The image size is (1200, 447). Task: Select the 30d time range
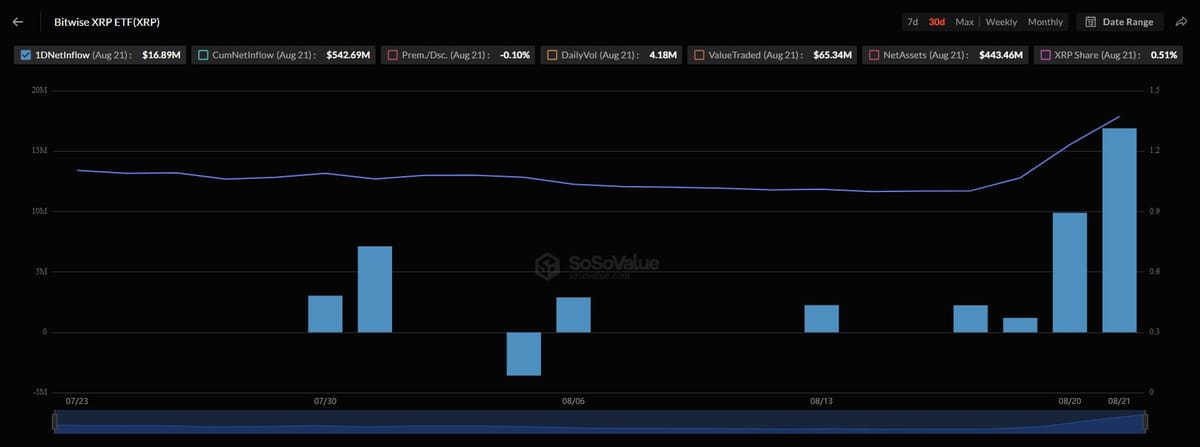point(937,21)
